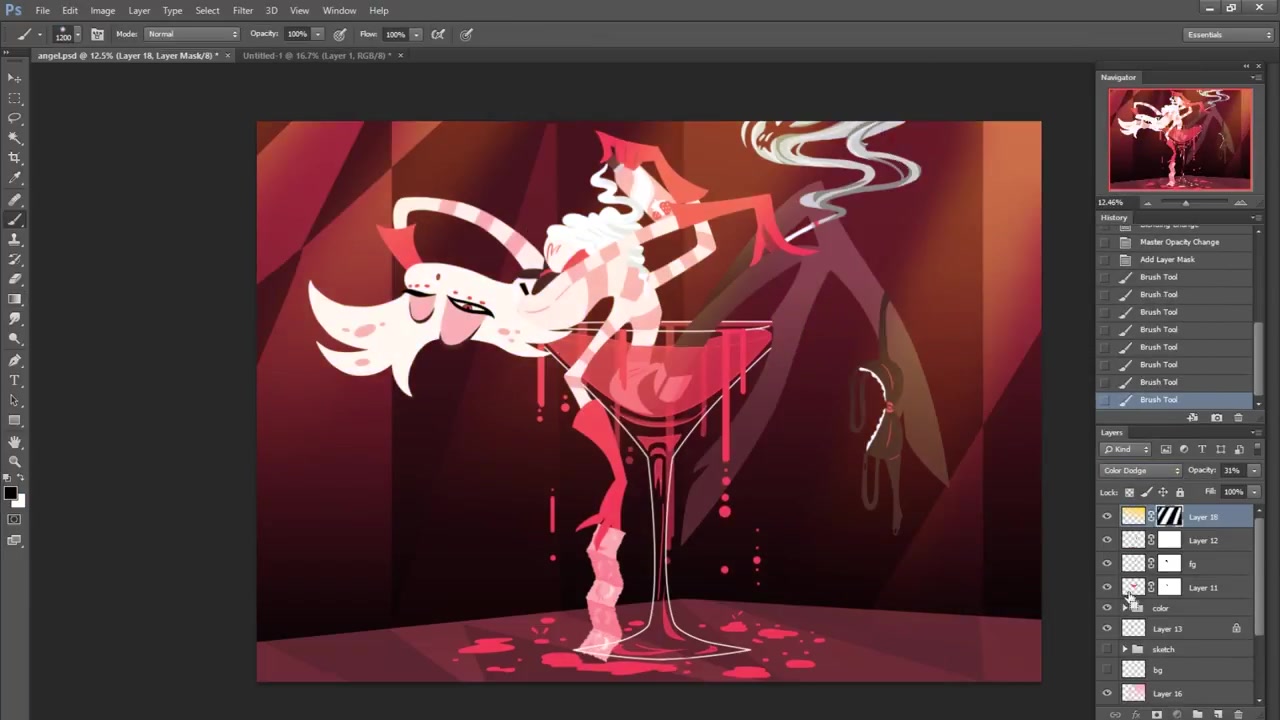Select the History Brush tool
Screen dimensions: 1280x720
(14, 260)
